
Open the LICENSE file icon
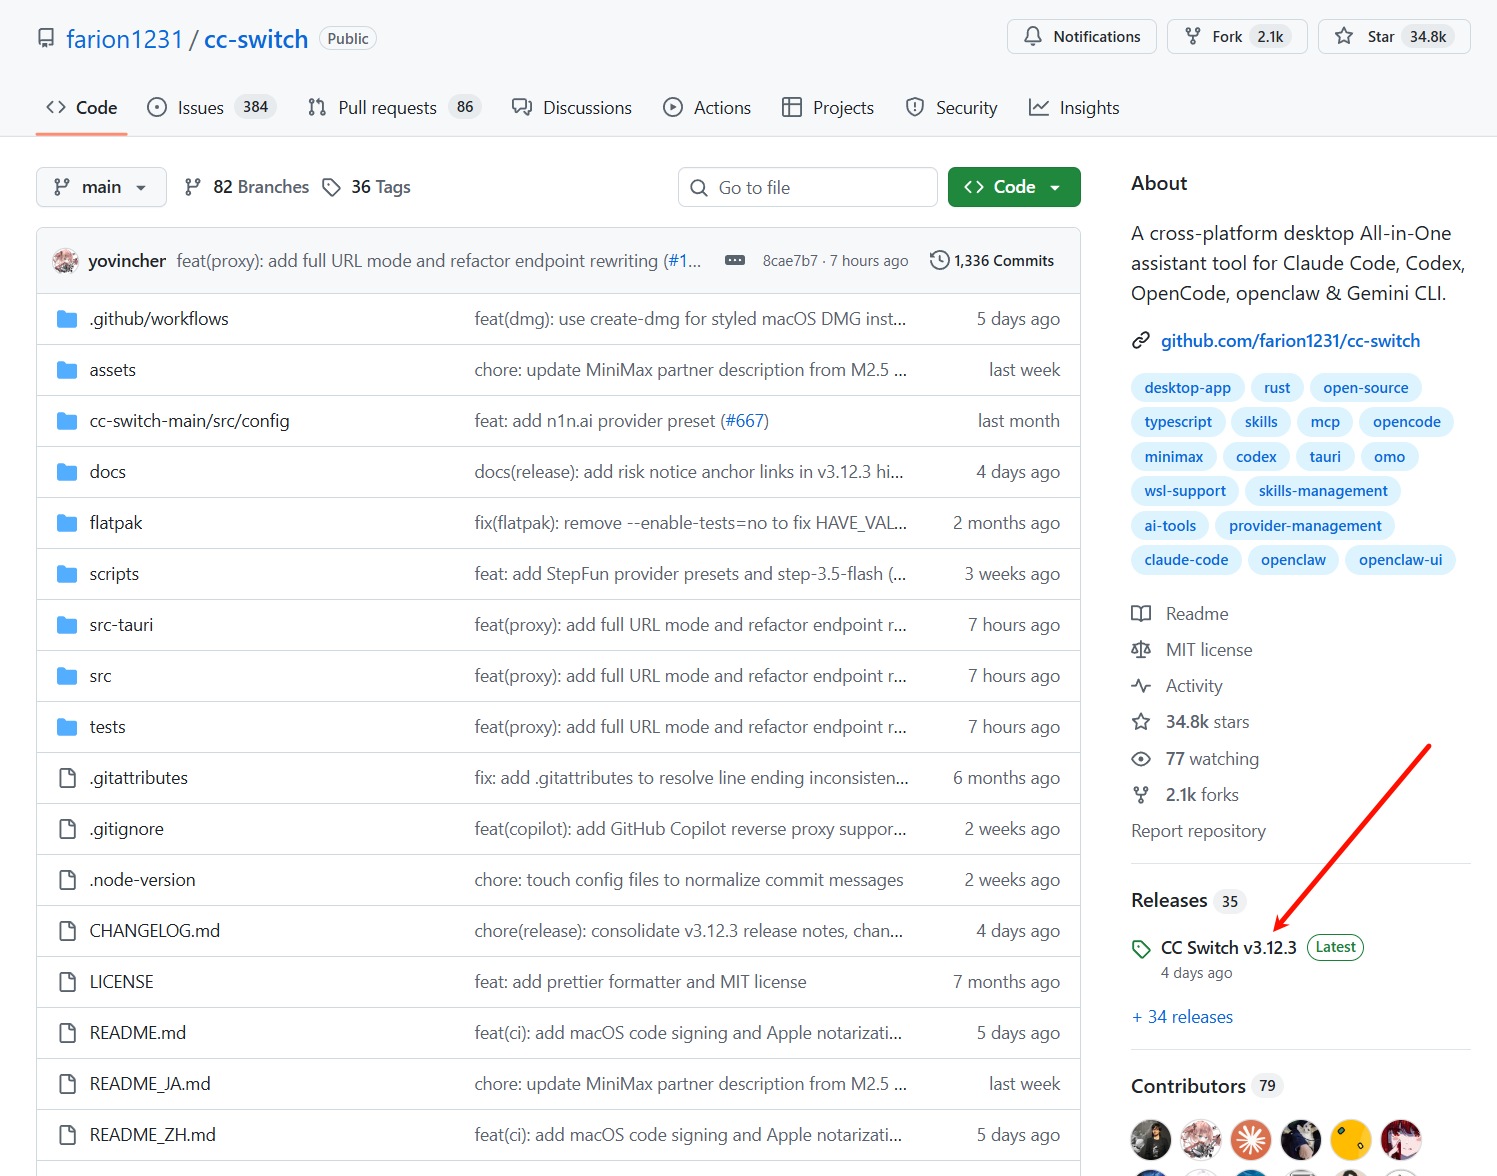coord(67,982)
